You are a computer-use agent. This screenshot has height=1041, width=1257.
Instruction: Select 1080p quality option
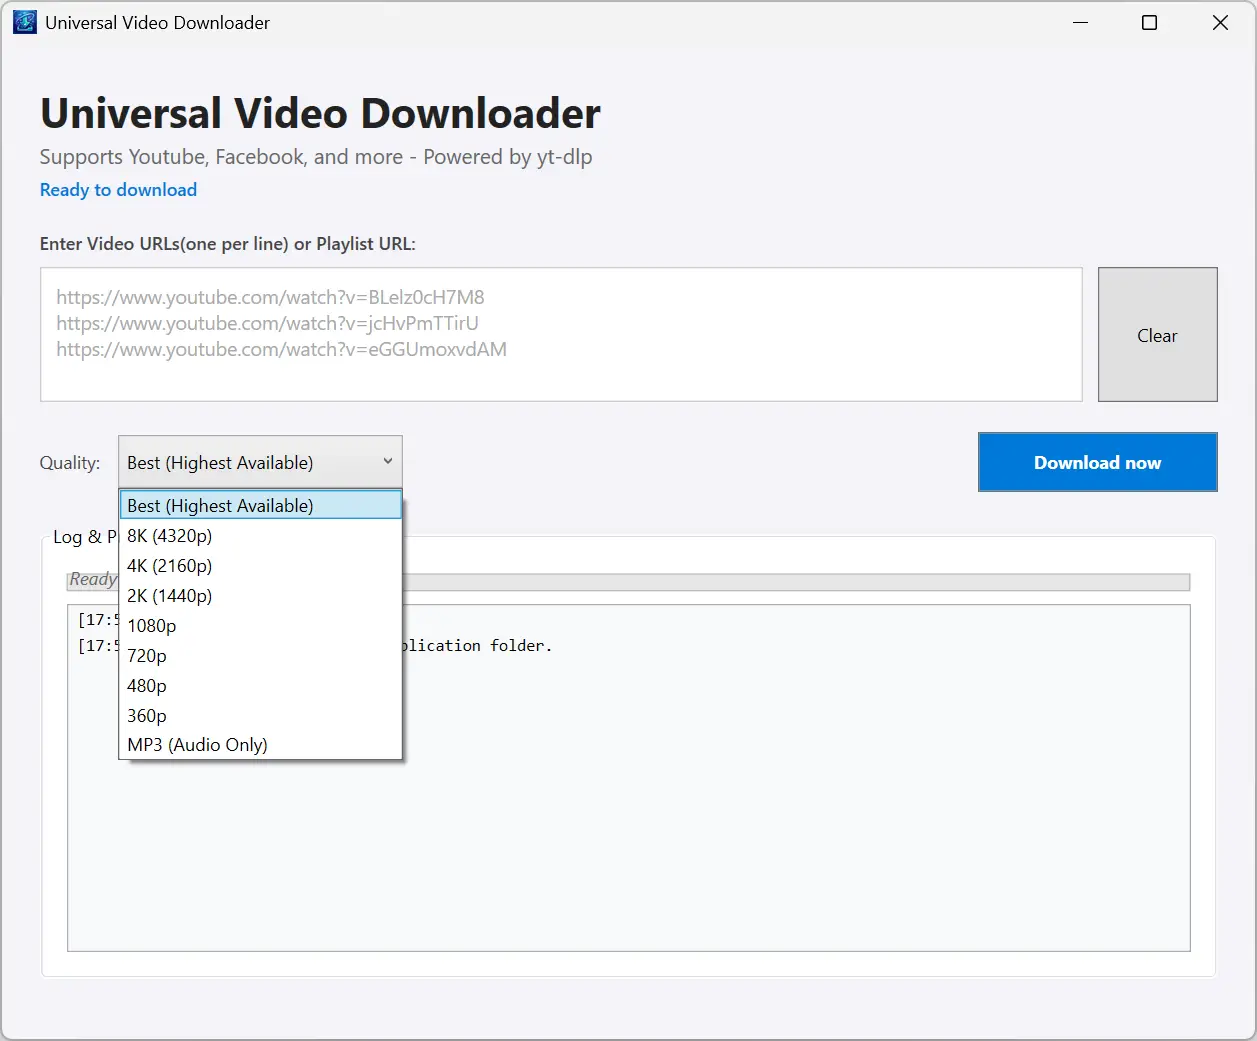tap(260, 626)
